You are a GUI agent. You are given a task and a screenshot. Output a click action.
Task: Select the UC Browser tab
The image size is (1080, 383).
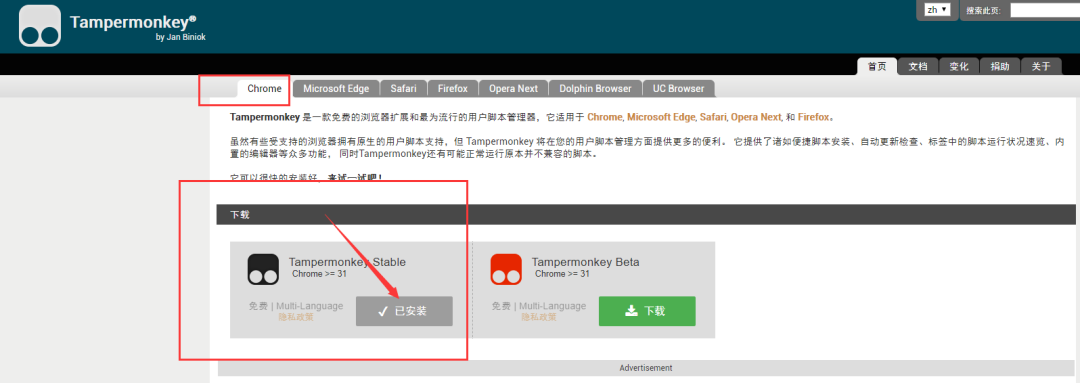point(678,89)
